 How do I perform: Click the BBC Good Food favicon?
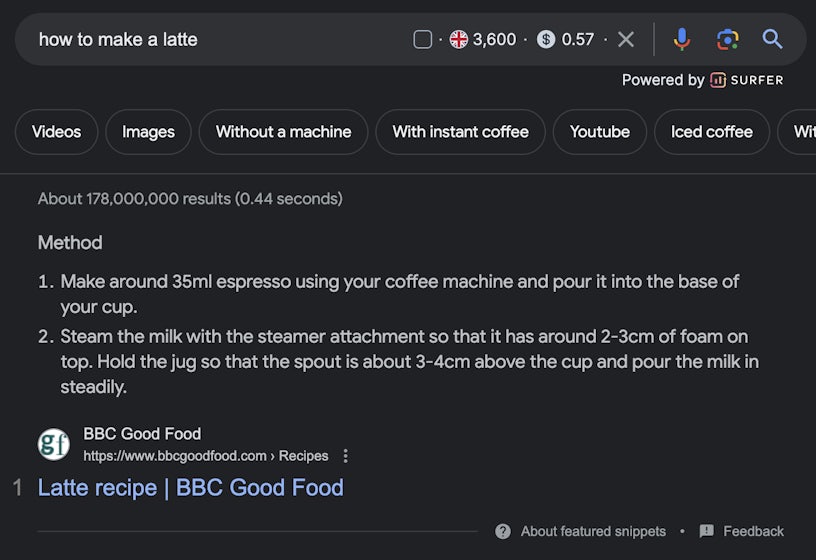coord(54,444)
